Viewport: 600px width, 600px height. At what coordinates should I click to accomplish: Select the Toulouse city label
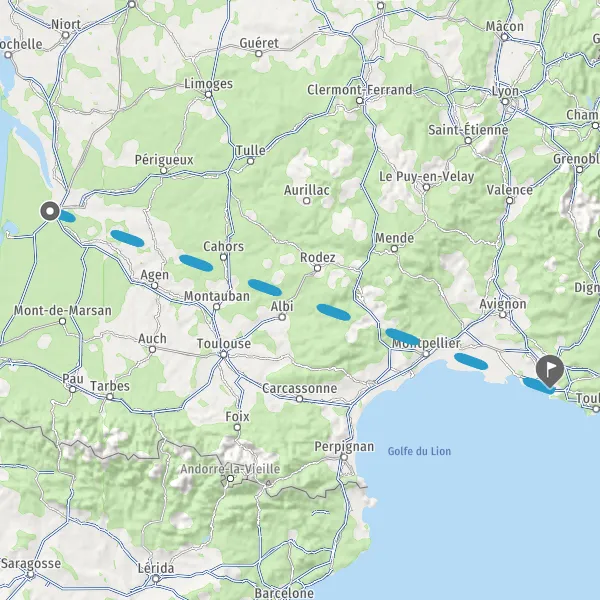224,343
